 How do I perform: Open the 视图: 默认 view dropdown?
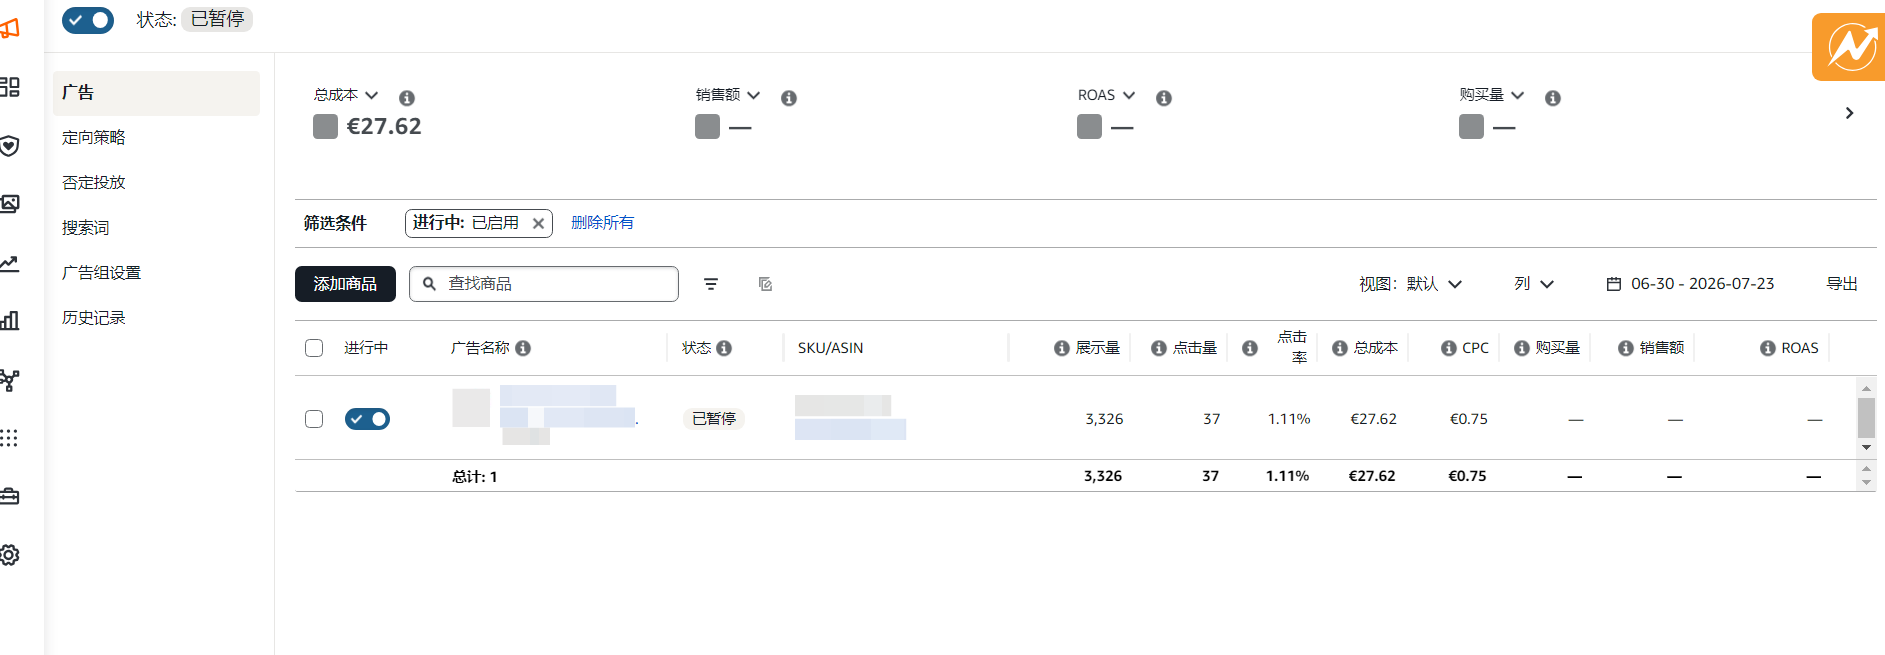tap(1410, 284)
